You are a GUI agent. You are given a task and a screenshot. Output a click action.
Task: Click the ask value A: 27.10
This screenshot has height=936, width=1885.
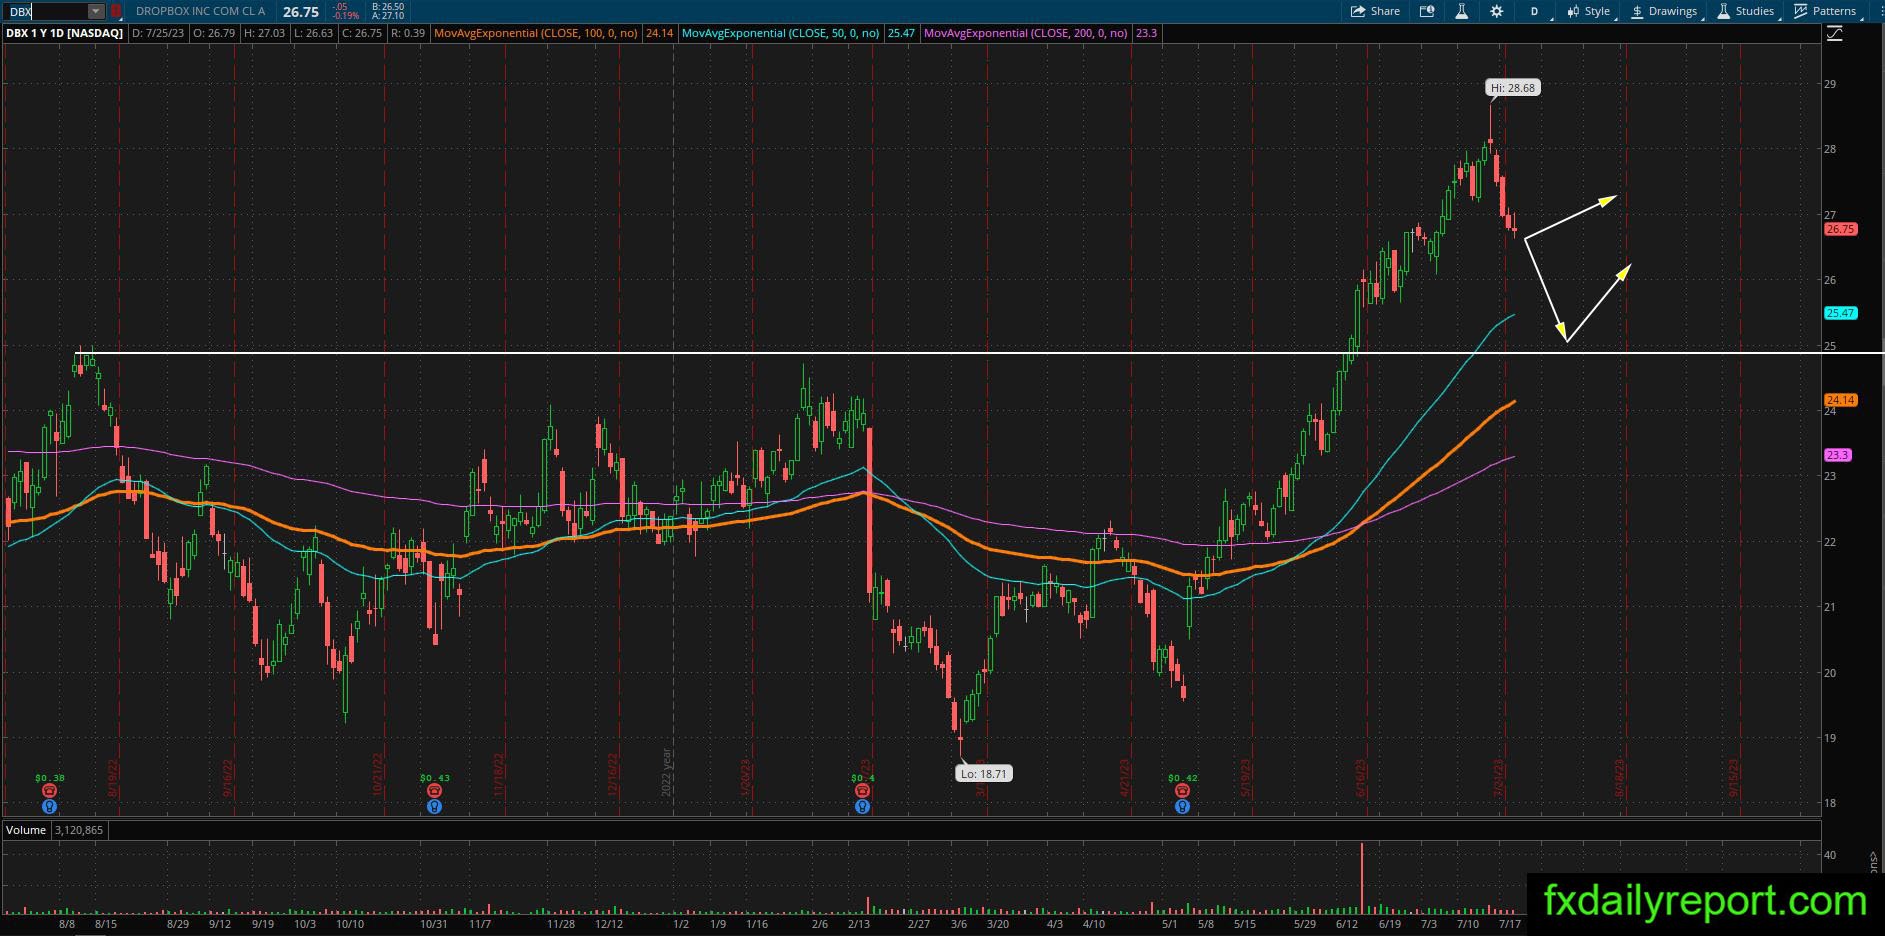(388, 16)
